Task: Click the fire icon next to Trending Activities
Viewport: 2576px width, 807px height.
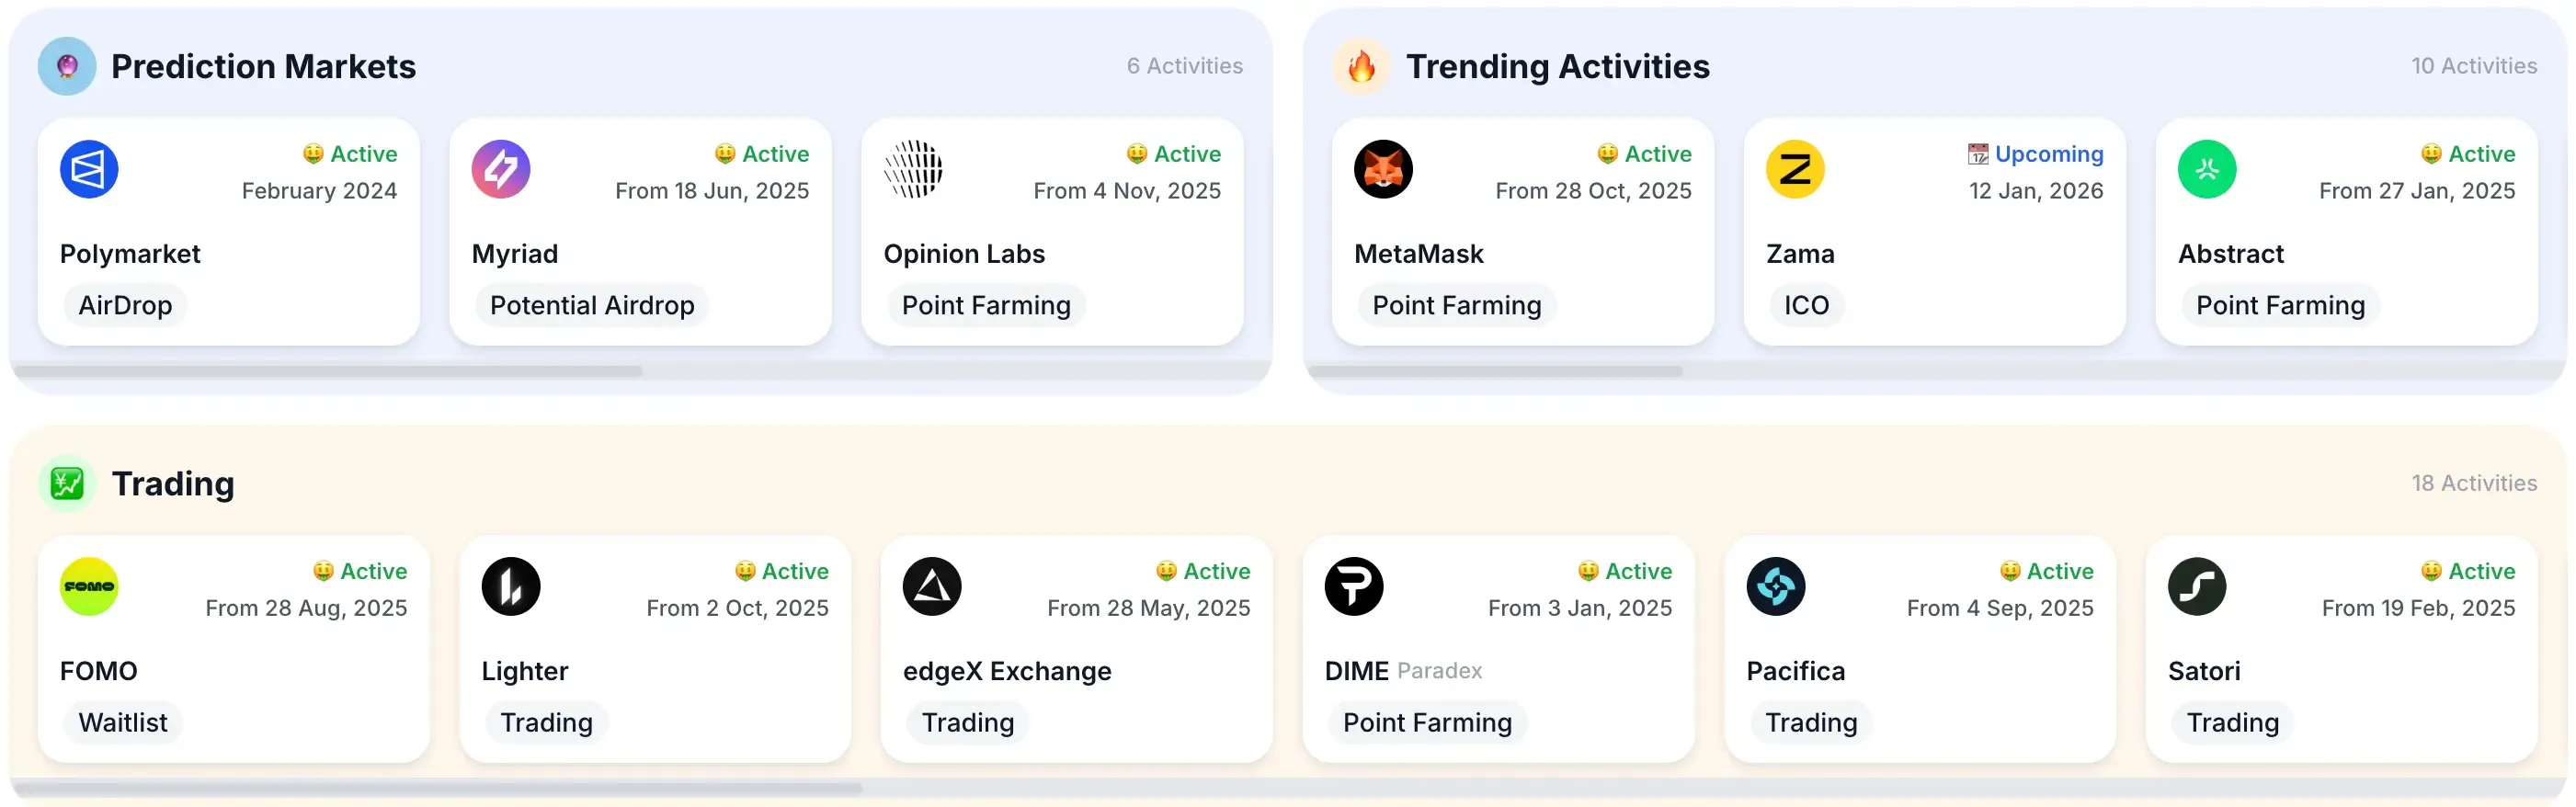Action: 1361,66
